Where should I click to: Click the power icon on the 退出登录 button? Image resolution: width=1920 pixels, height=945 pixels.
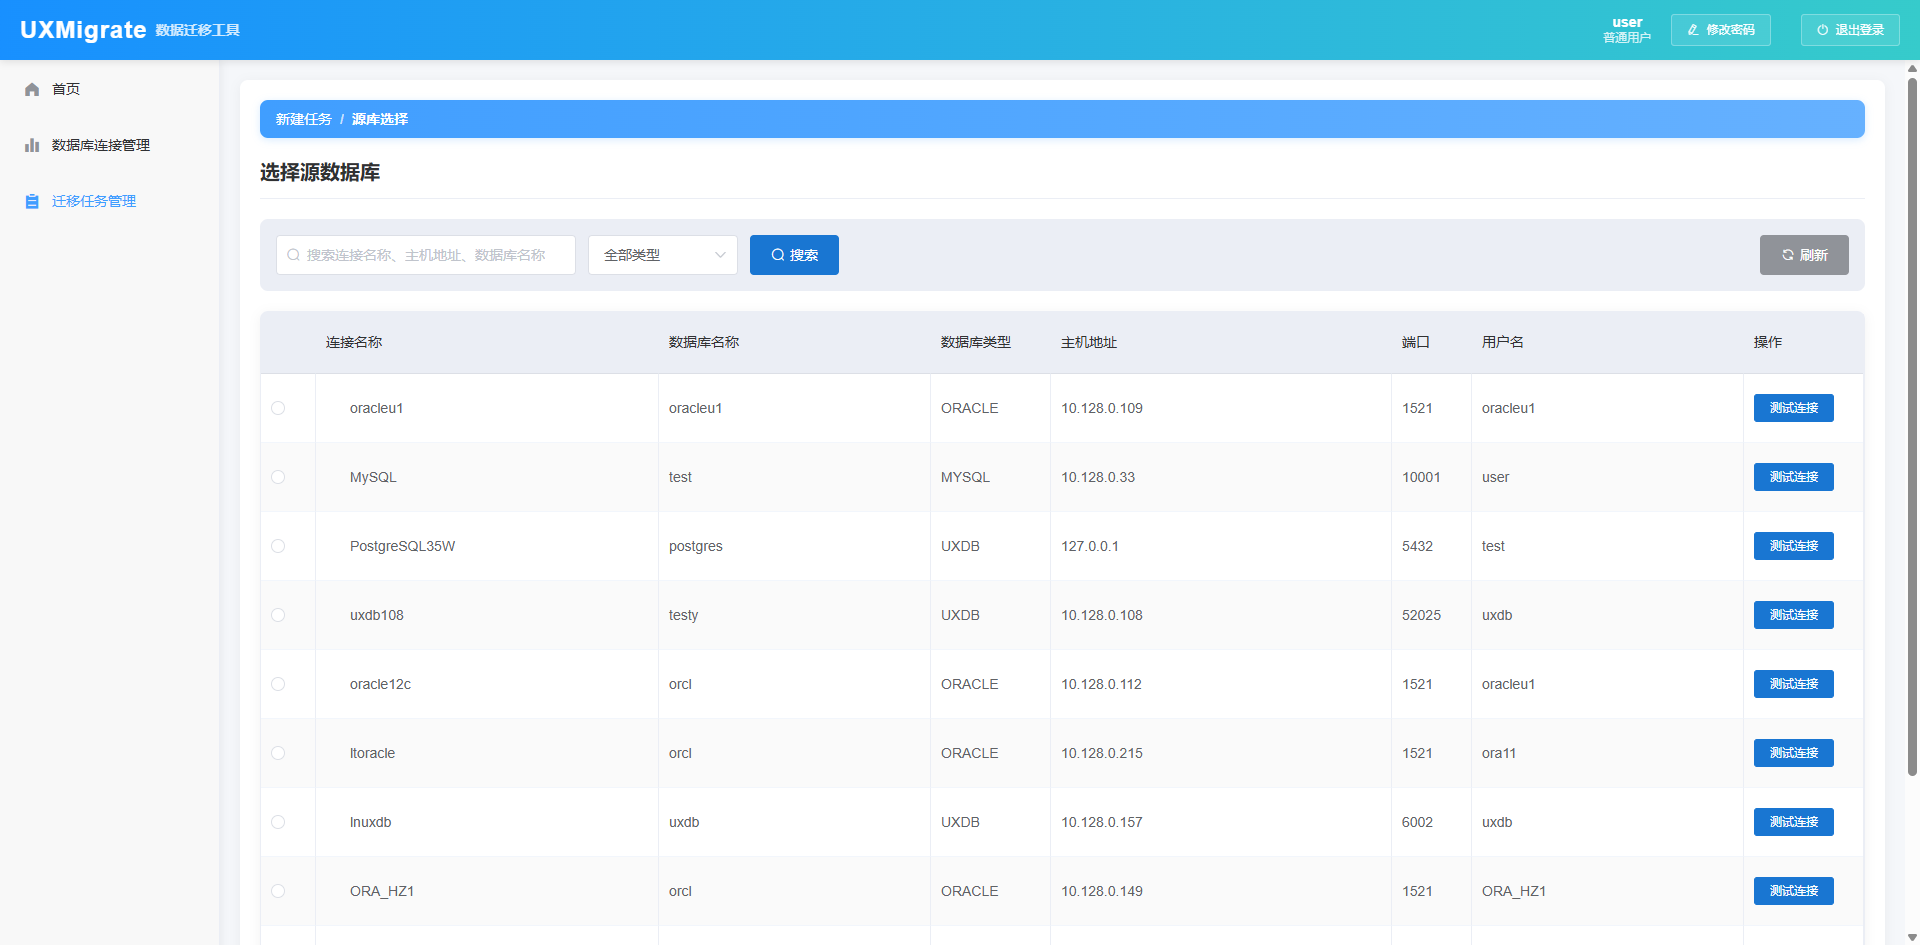pyautogui.click(x=1822, y=30)
